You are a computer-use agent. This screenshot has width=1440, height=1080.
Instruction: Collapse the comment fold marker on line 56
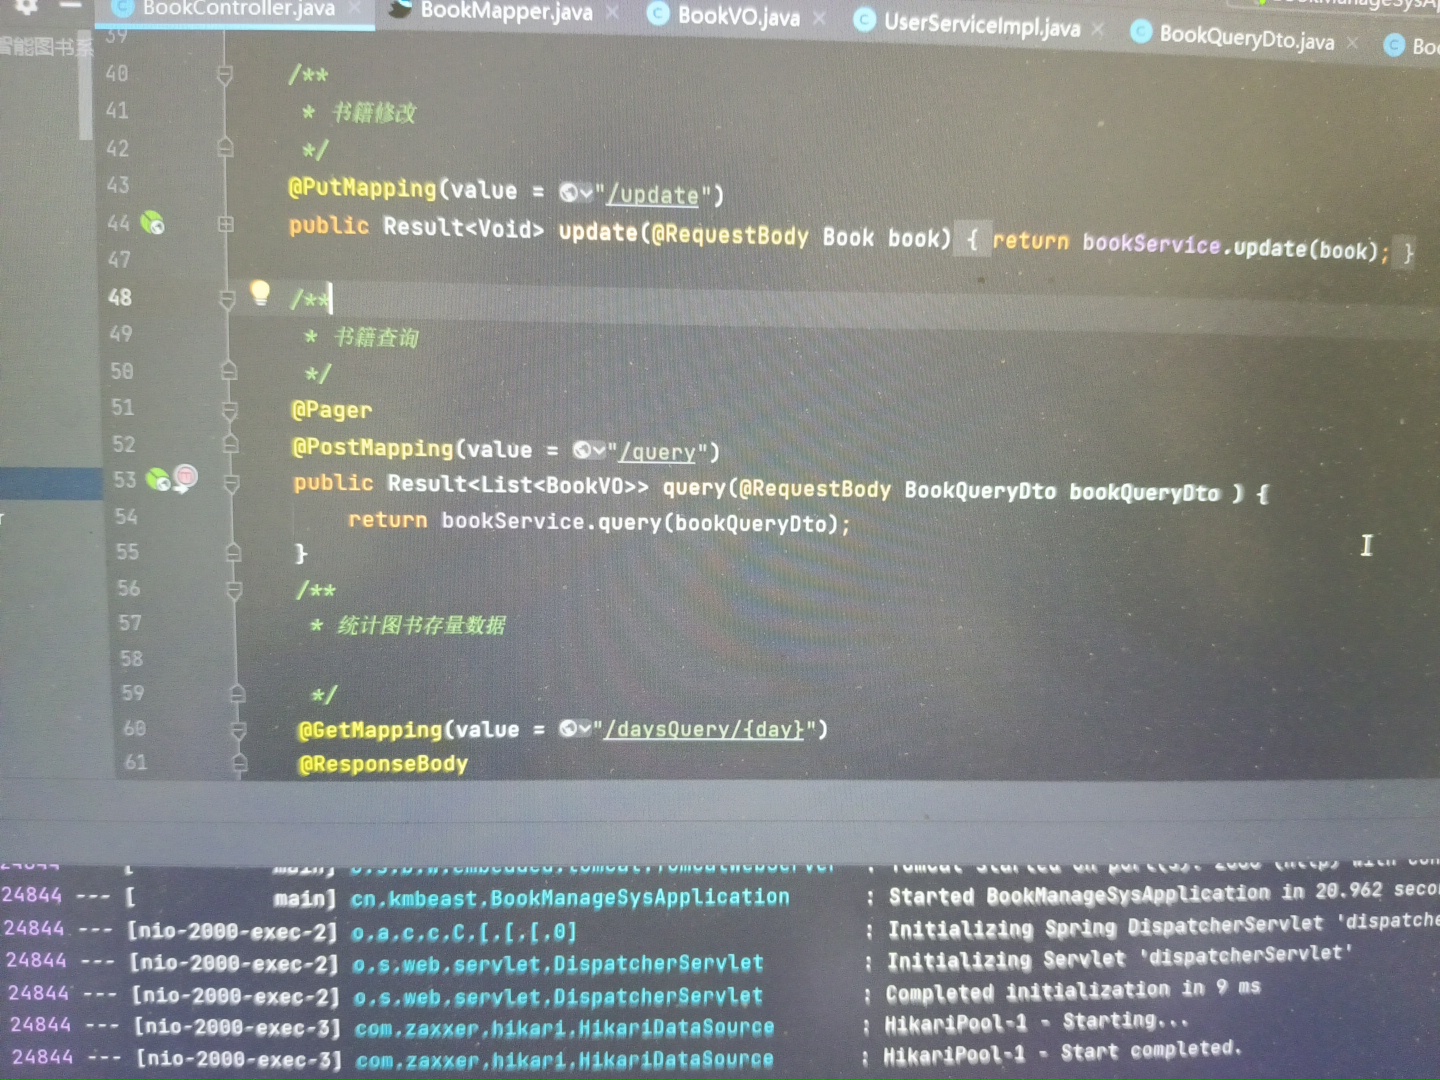coord(234,591)
